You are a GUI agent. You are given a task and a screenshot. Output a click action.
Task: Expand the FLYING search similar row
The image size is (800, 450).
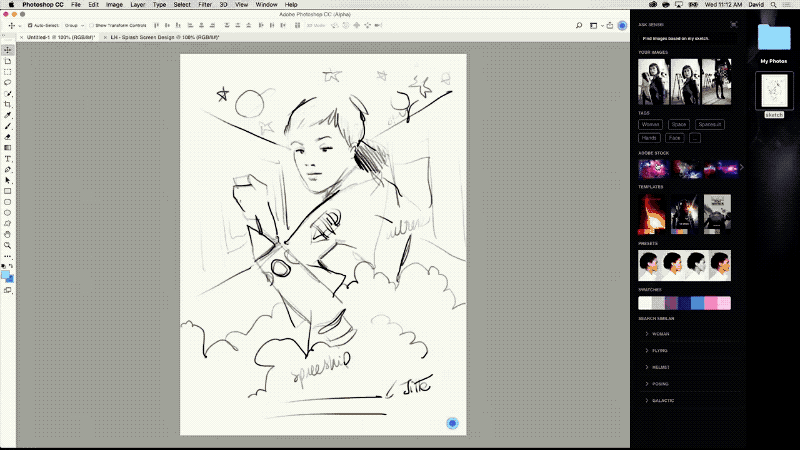[x=689, y=351]
